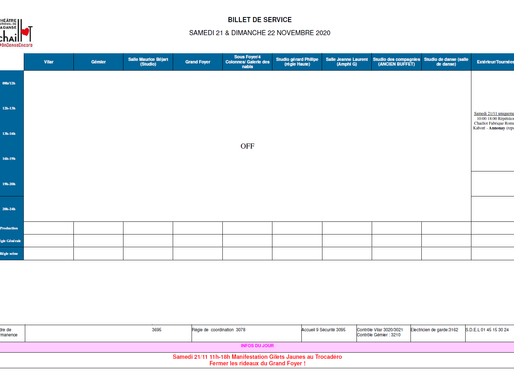The image size is (514, 386).
Task: Click the '20h-24h' time slot row label
Action: point(9,209)
